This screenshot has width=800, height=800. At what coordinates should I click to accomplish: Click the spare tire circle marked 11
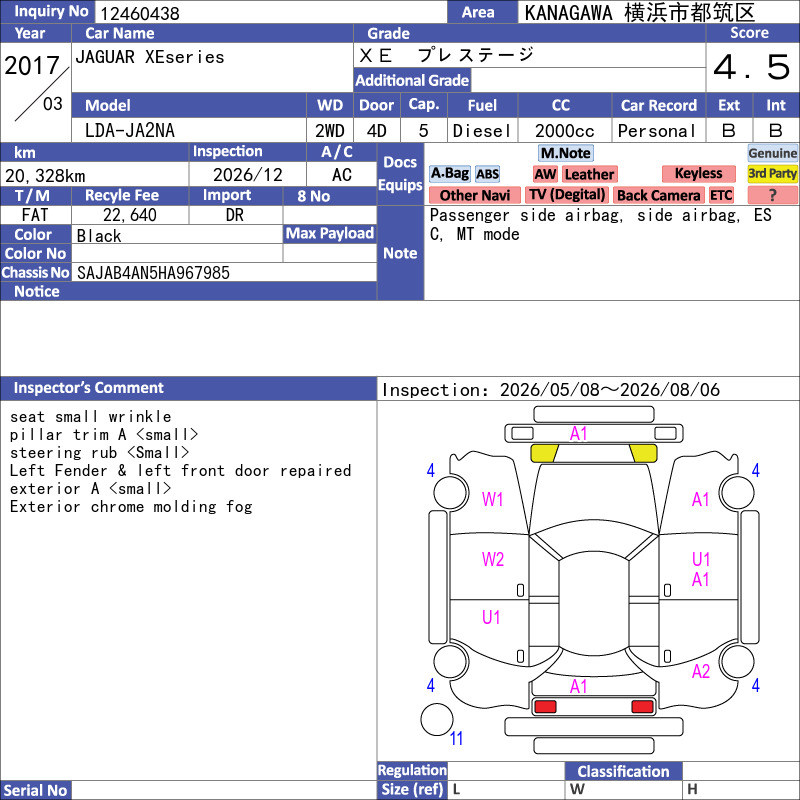pyautogui.click(x=437, y=719)
